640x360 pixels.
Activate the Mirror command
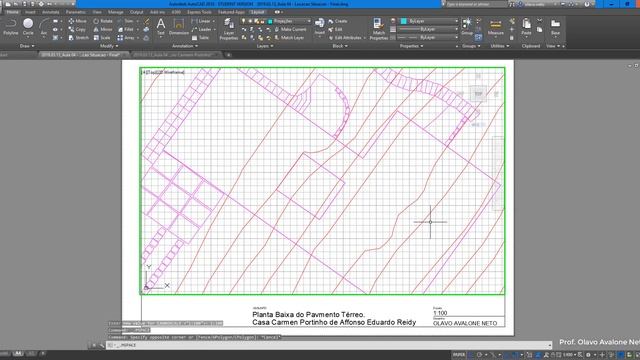pyautogui.click(x=103, y=29)
